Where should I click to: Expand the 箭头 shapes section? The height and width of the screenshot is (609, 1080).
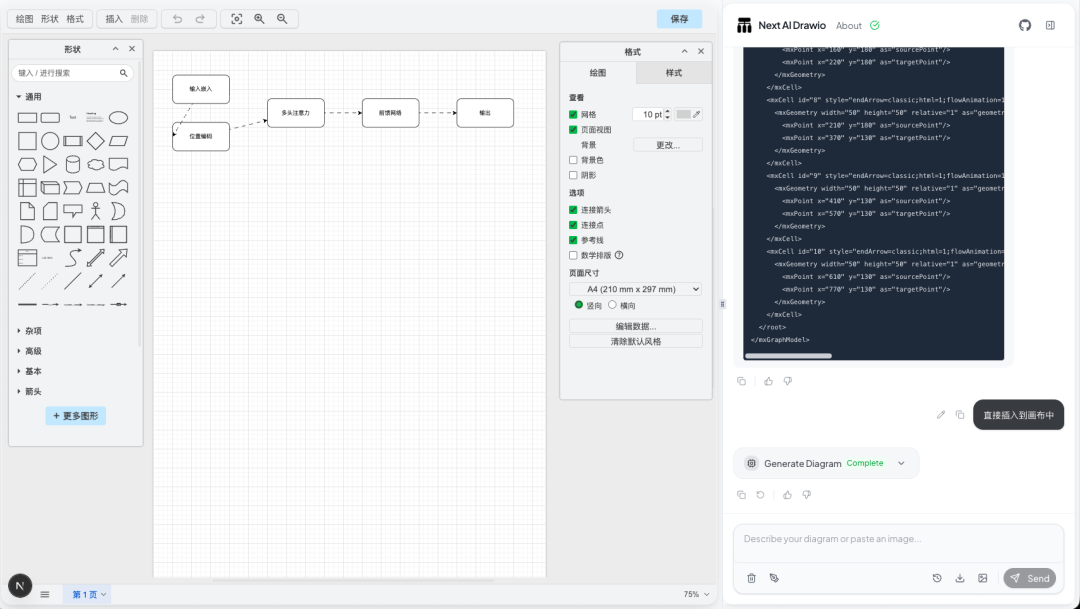(28, 391)
